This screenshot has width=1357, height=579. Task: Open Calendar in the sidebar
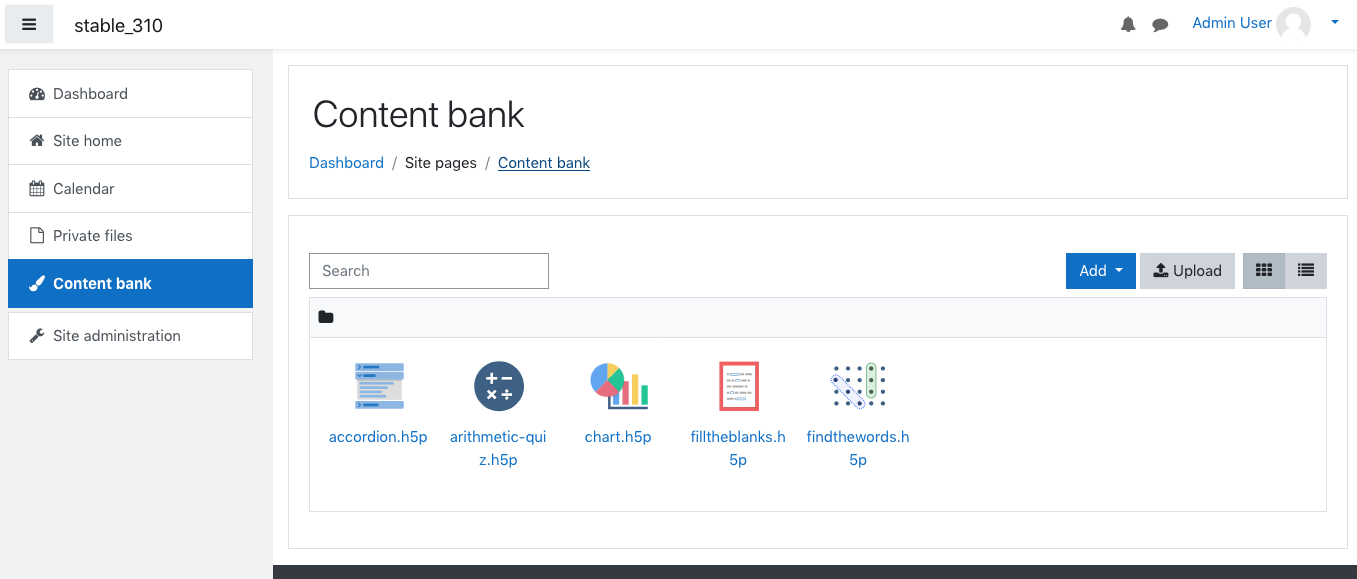click(130, 189)
